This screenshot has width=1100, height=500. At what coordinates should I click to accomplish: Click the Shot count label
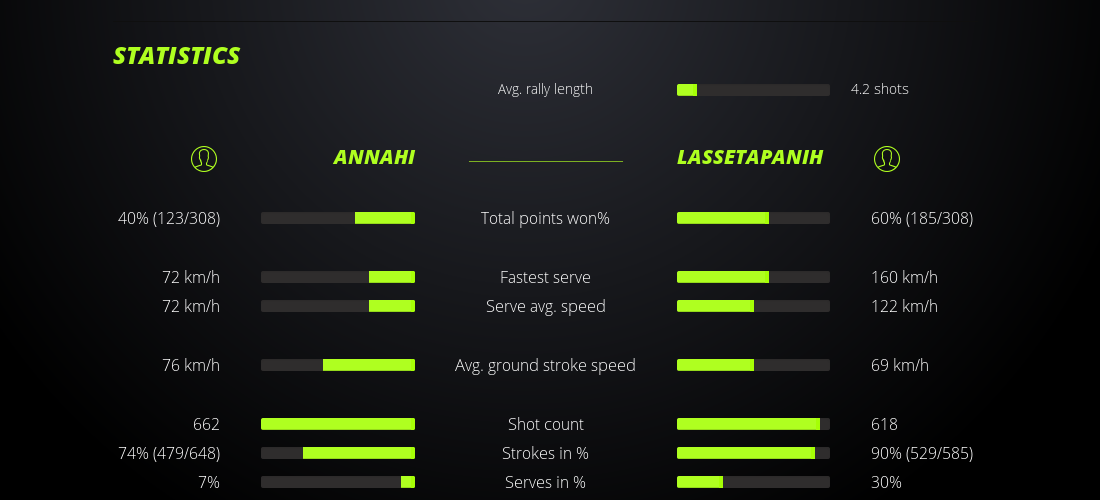545,424
